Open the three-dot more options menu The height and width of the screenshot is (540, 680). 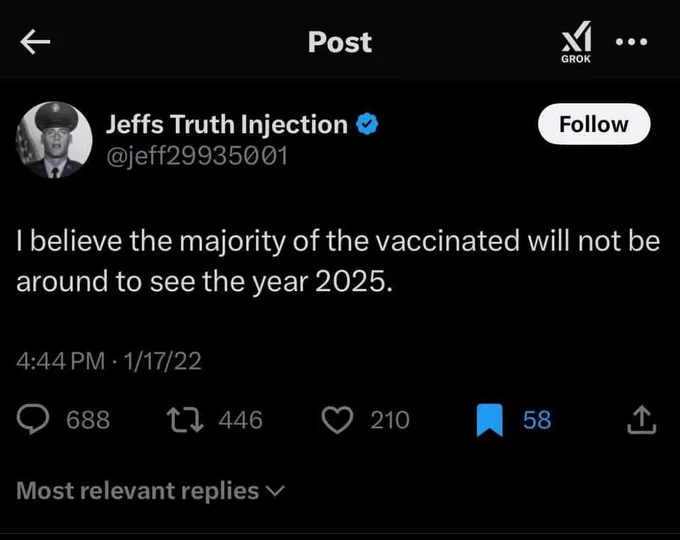point(631,42)
